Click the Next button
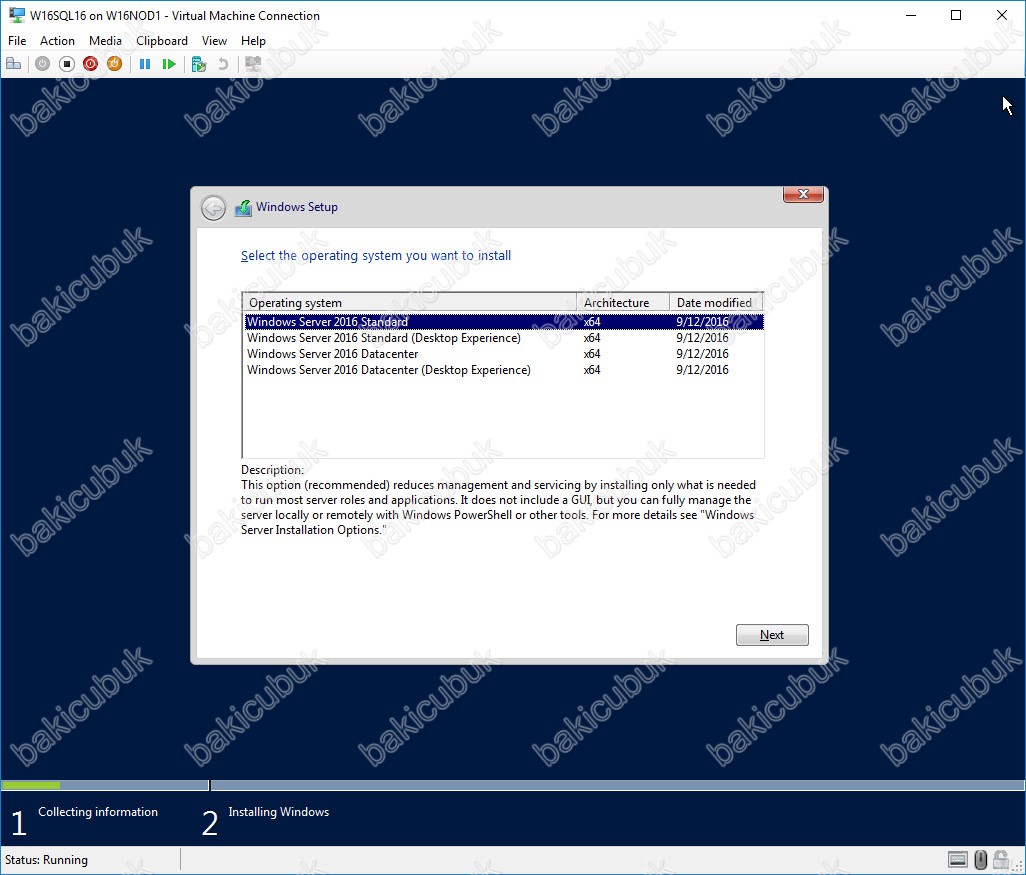Viewport: 1026px width, 875px height. click(772, 635)
